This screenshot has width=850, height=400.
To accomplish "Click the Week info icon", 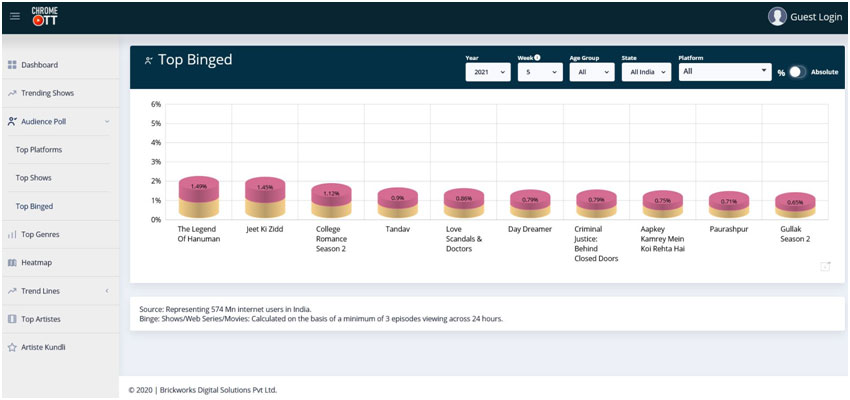I will coord(537,58).
